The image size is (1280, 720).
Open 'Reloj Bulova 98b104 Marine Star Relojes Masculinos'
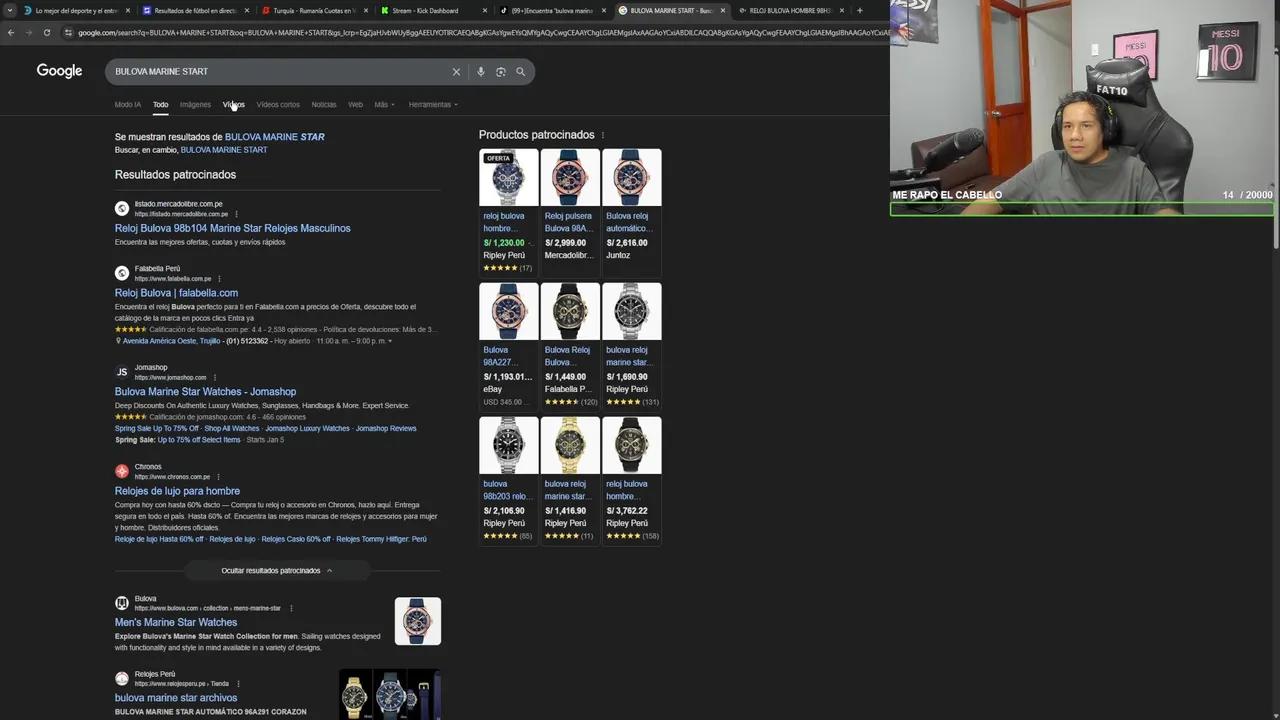(232, 228)
